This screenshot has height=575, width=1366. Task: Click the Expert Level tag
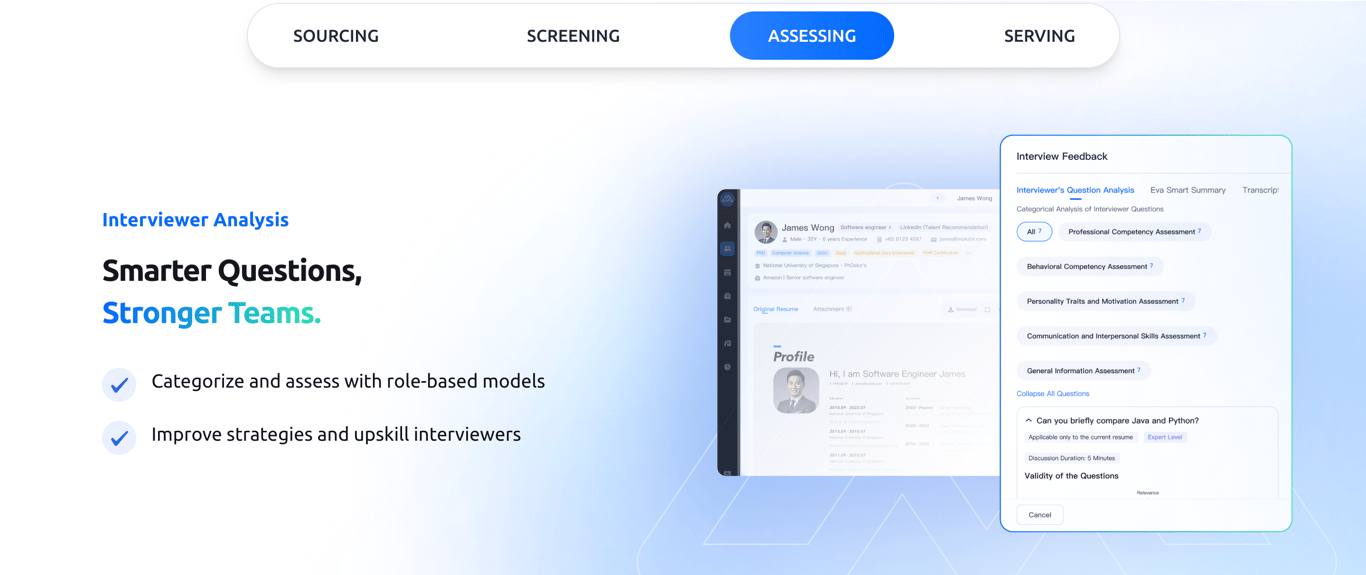[x=1165, y=438]
